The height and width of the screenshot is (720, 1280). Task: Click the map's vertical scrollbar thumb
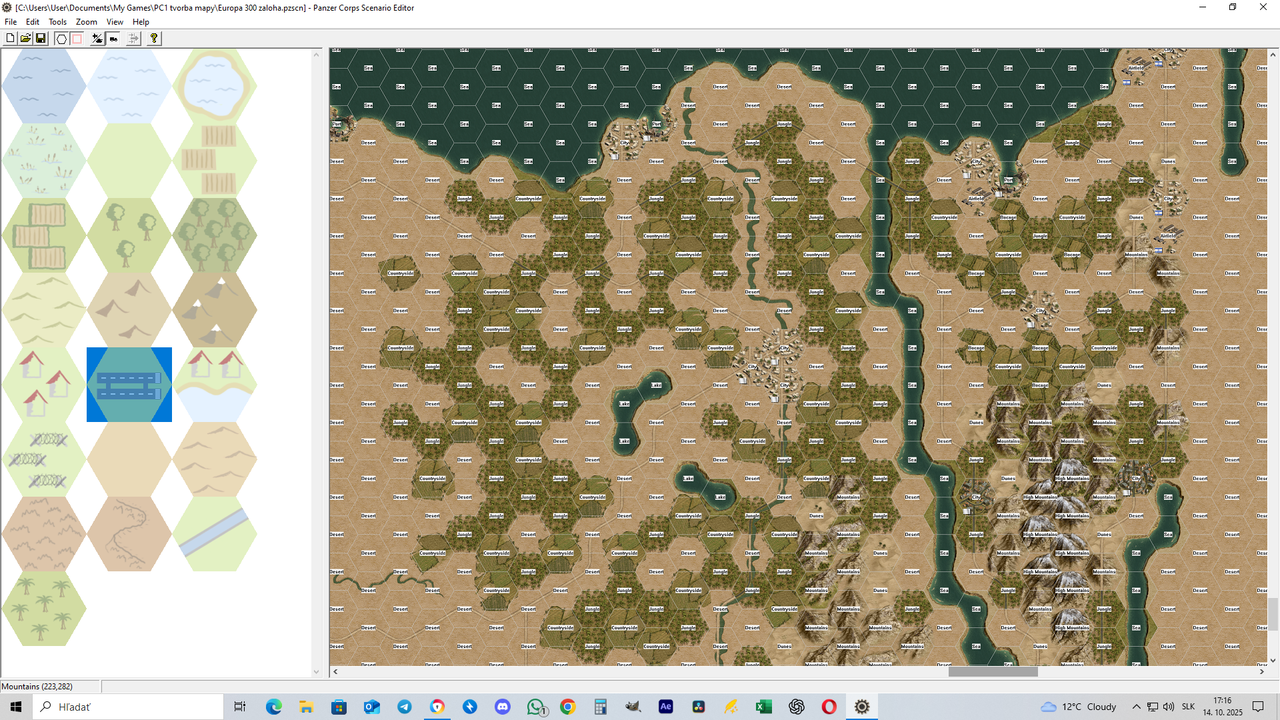[x=1273, y=613]
